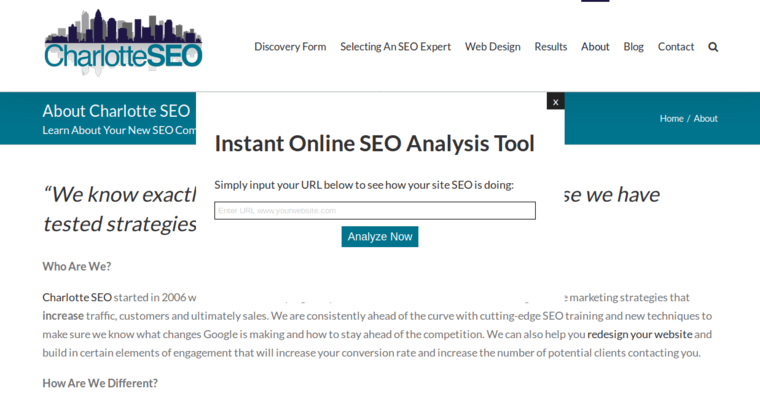Click the 'About Charlotte SEO' banner title
The height and width of the screenshot is (399, 760).
[x=116, y=111]
